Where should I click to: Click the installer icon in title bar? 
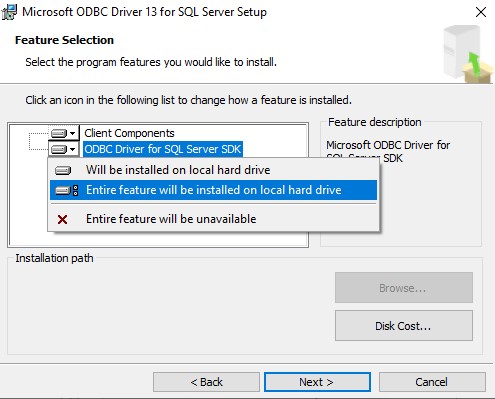(x=9, y=12)
